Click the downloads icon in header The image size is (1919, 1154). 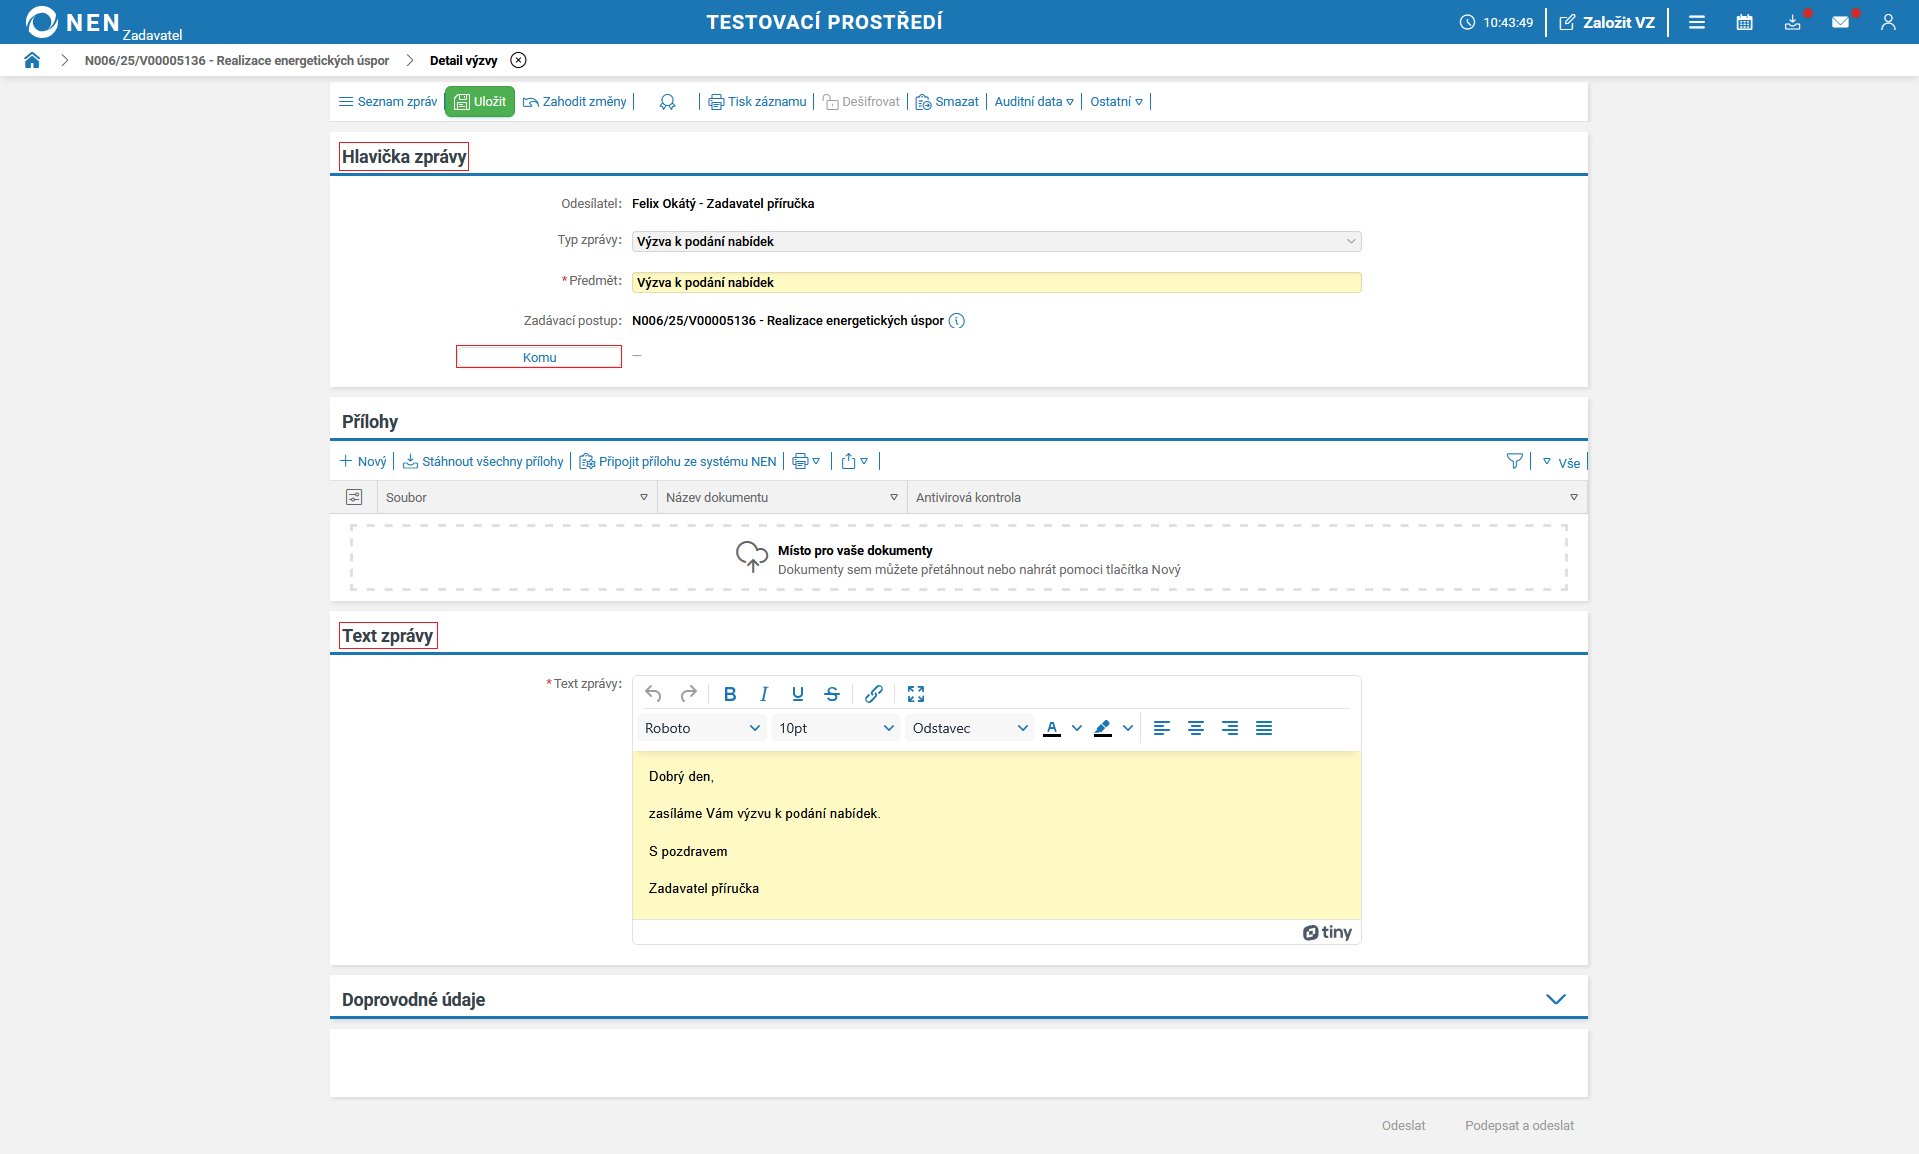[x=1792, y=22]
